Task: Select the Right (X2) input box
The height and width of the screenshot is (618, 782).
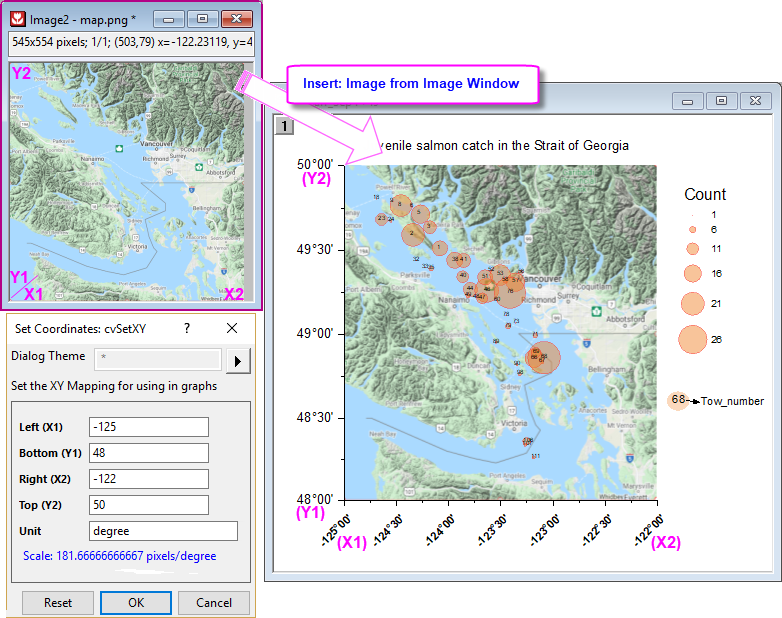Action: click(x=148, y=479)
